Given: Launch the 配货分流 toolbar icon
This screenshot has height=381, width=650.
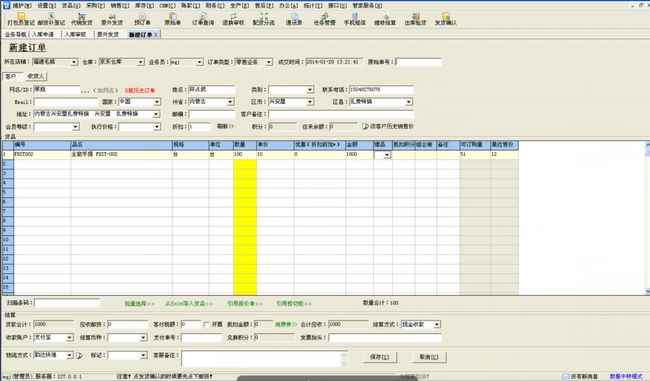Looking at the screenshot, I should [264, 19].
